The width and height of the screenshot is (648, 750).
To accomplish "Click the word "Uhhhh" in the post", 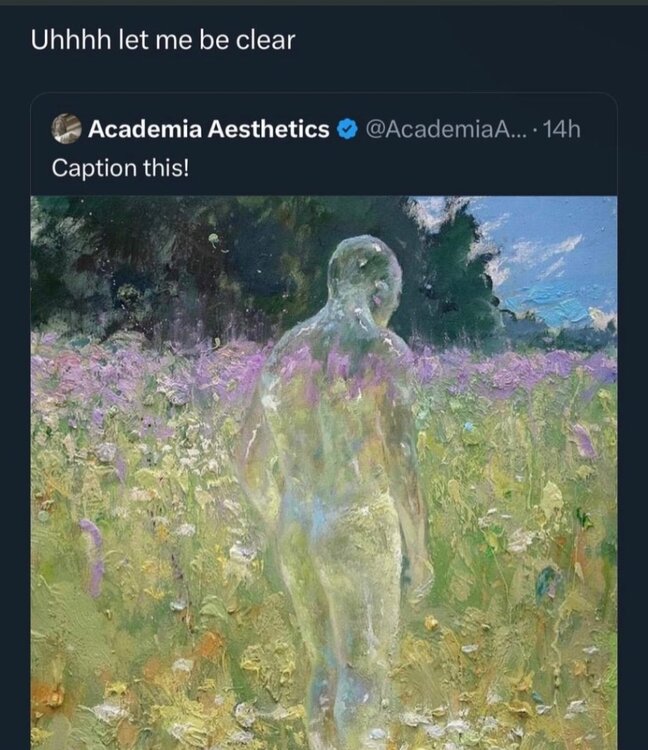I will click(x=65, y=43).
